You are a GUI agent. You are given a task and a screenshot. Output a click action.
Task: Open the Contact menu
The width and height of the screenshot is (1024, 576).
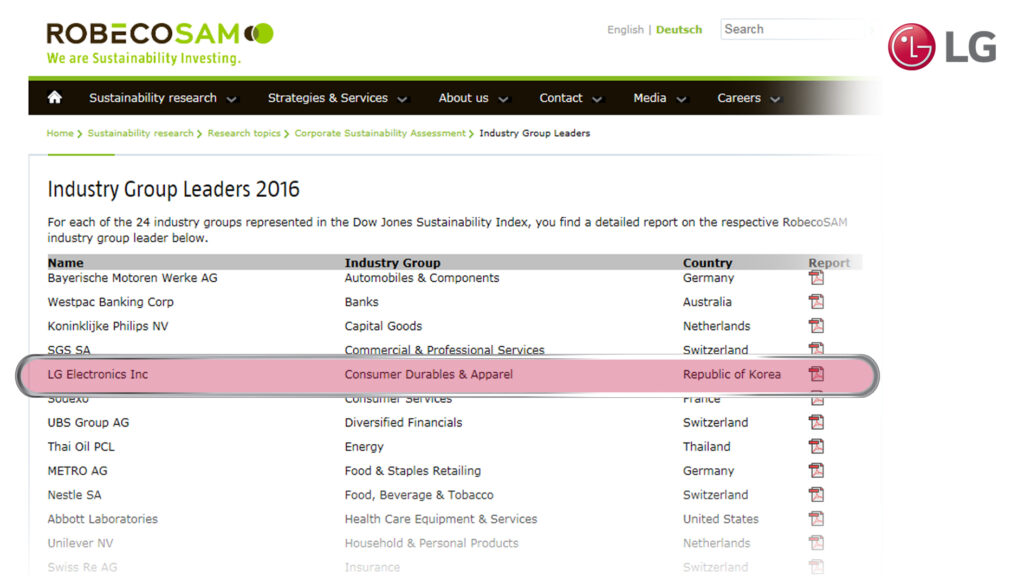coord(570,98)
